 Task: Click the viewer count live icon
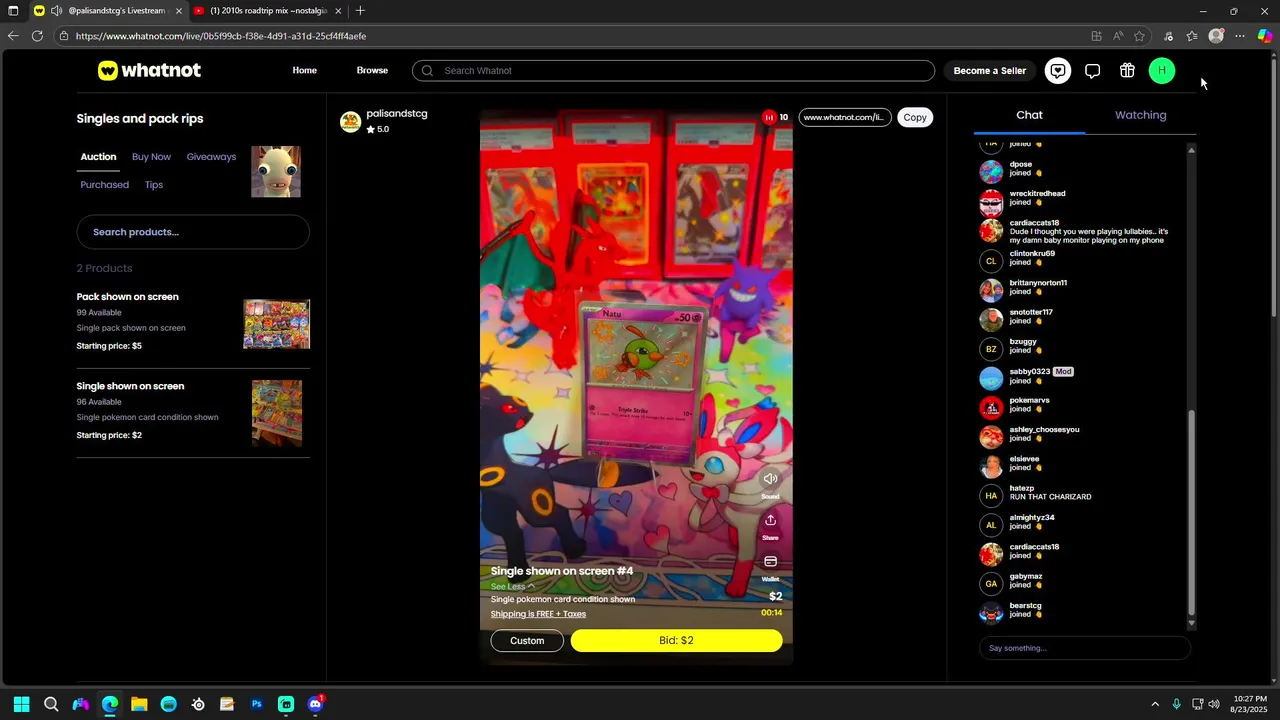[x=769, y=117]
